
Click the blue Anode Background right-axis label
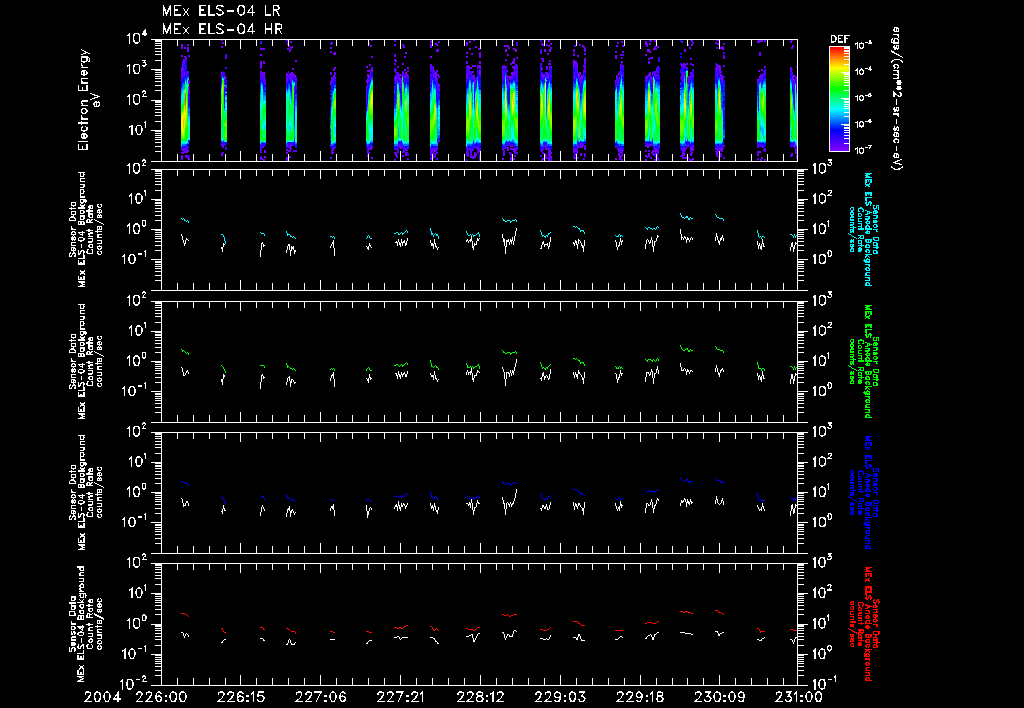point(863,492)
